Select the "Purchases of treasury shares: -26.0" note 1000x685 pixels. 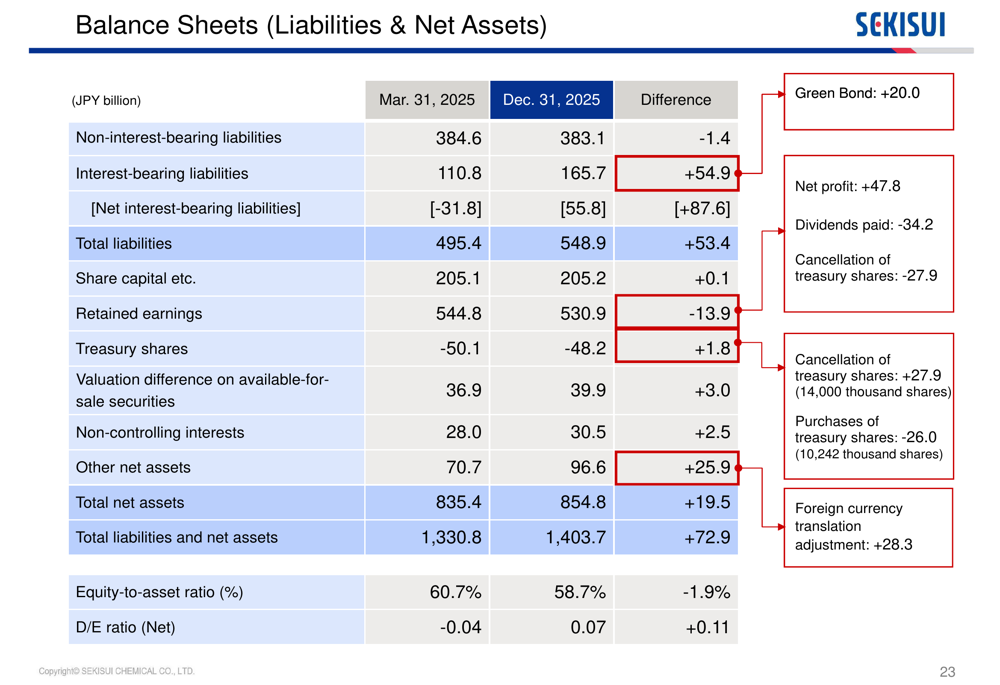click(865, 429)
